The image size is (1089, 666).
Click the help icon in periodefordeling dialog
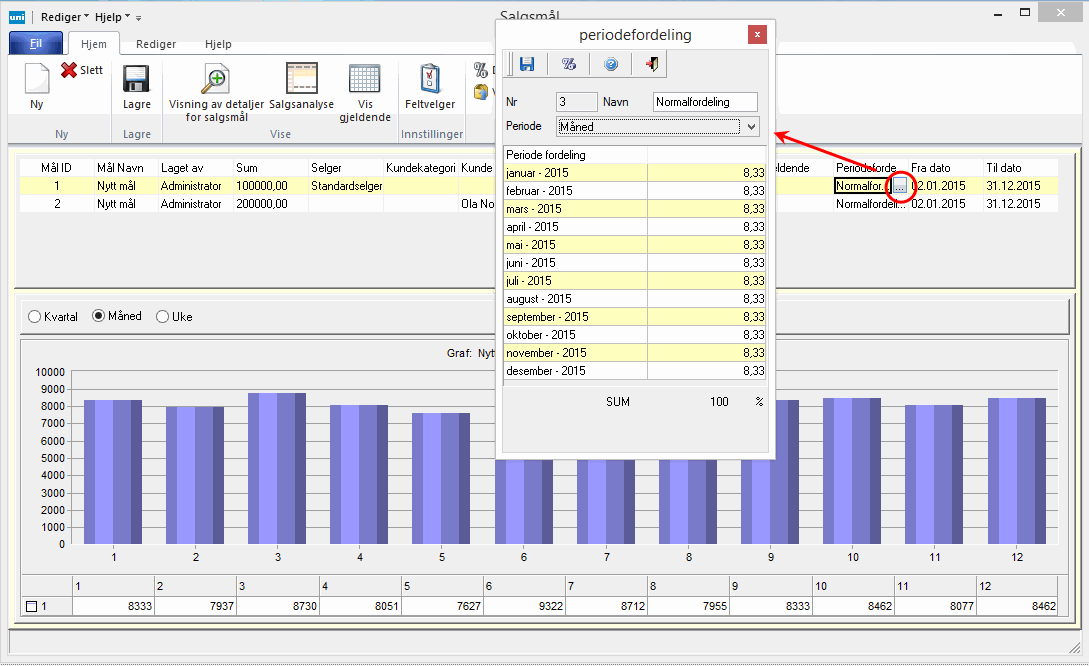click(x=610, y=64)
